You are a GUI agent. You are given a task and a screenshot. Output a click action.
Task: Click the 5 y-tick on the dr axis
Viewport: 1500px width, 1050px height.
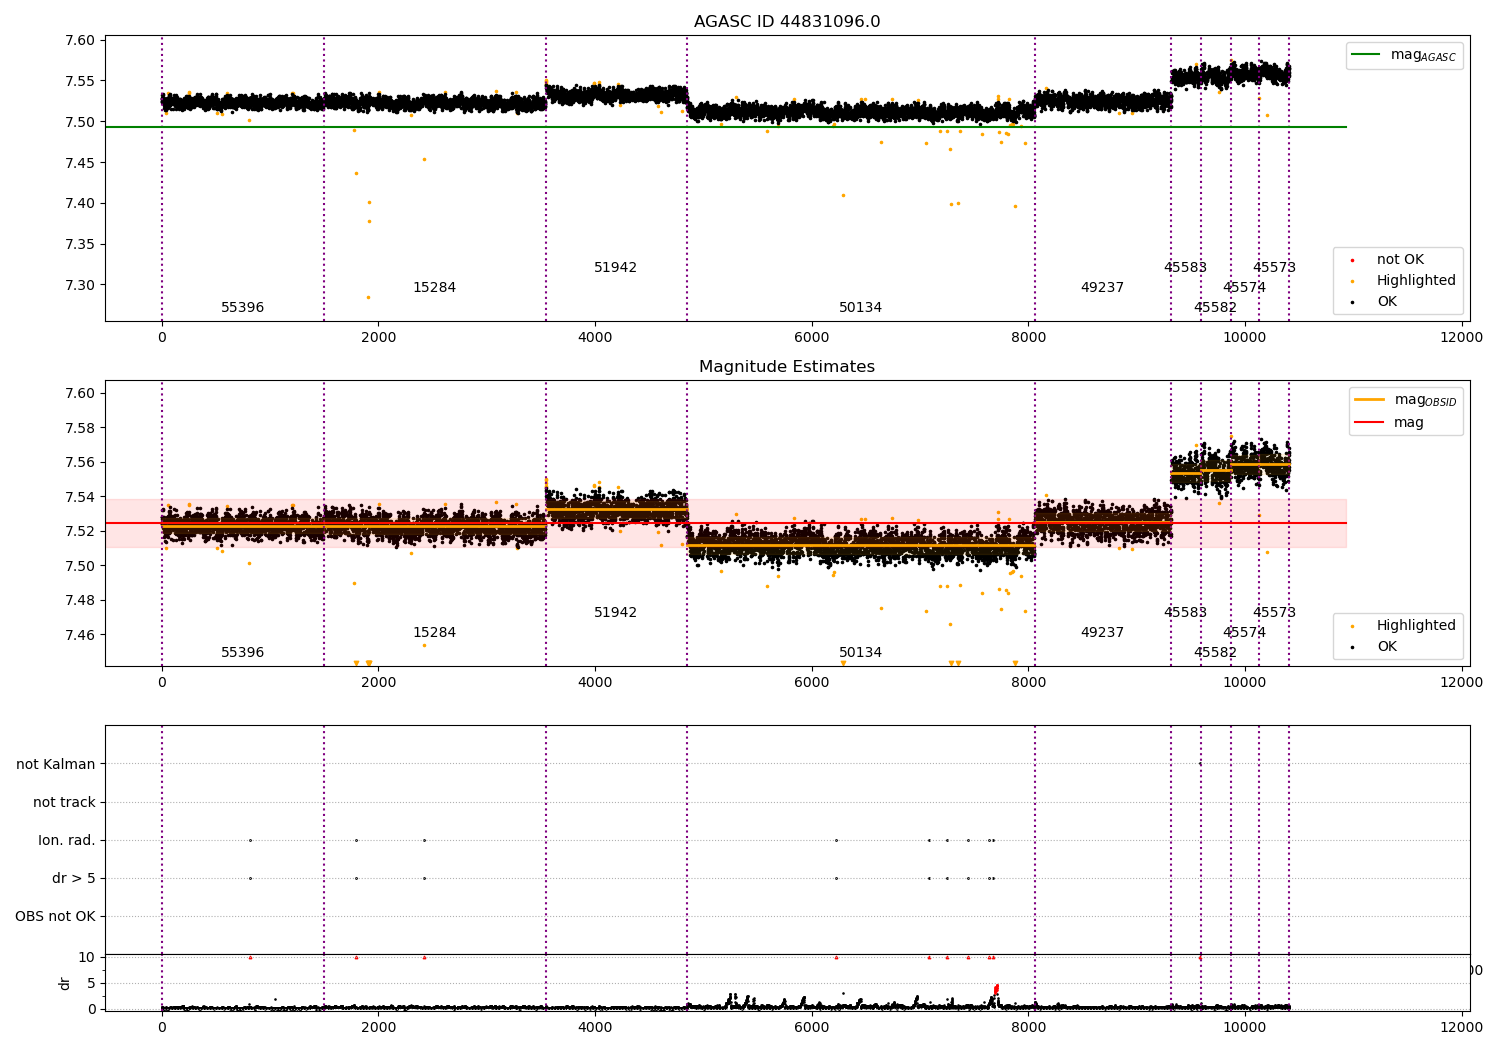click(x=91, y=984)
